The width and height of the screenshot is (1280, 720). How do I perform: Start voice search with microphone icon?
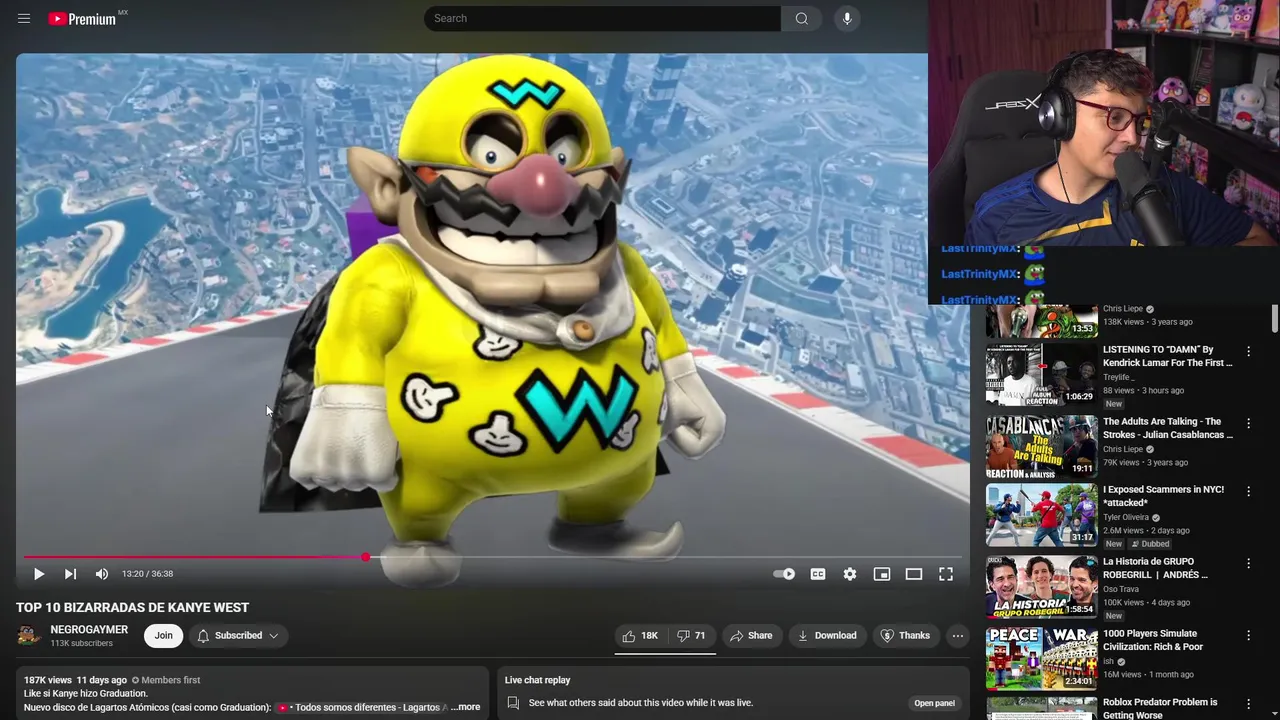click(x=847, y=18)
